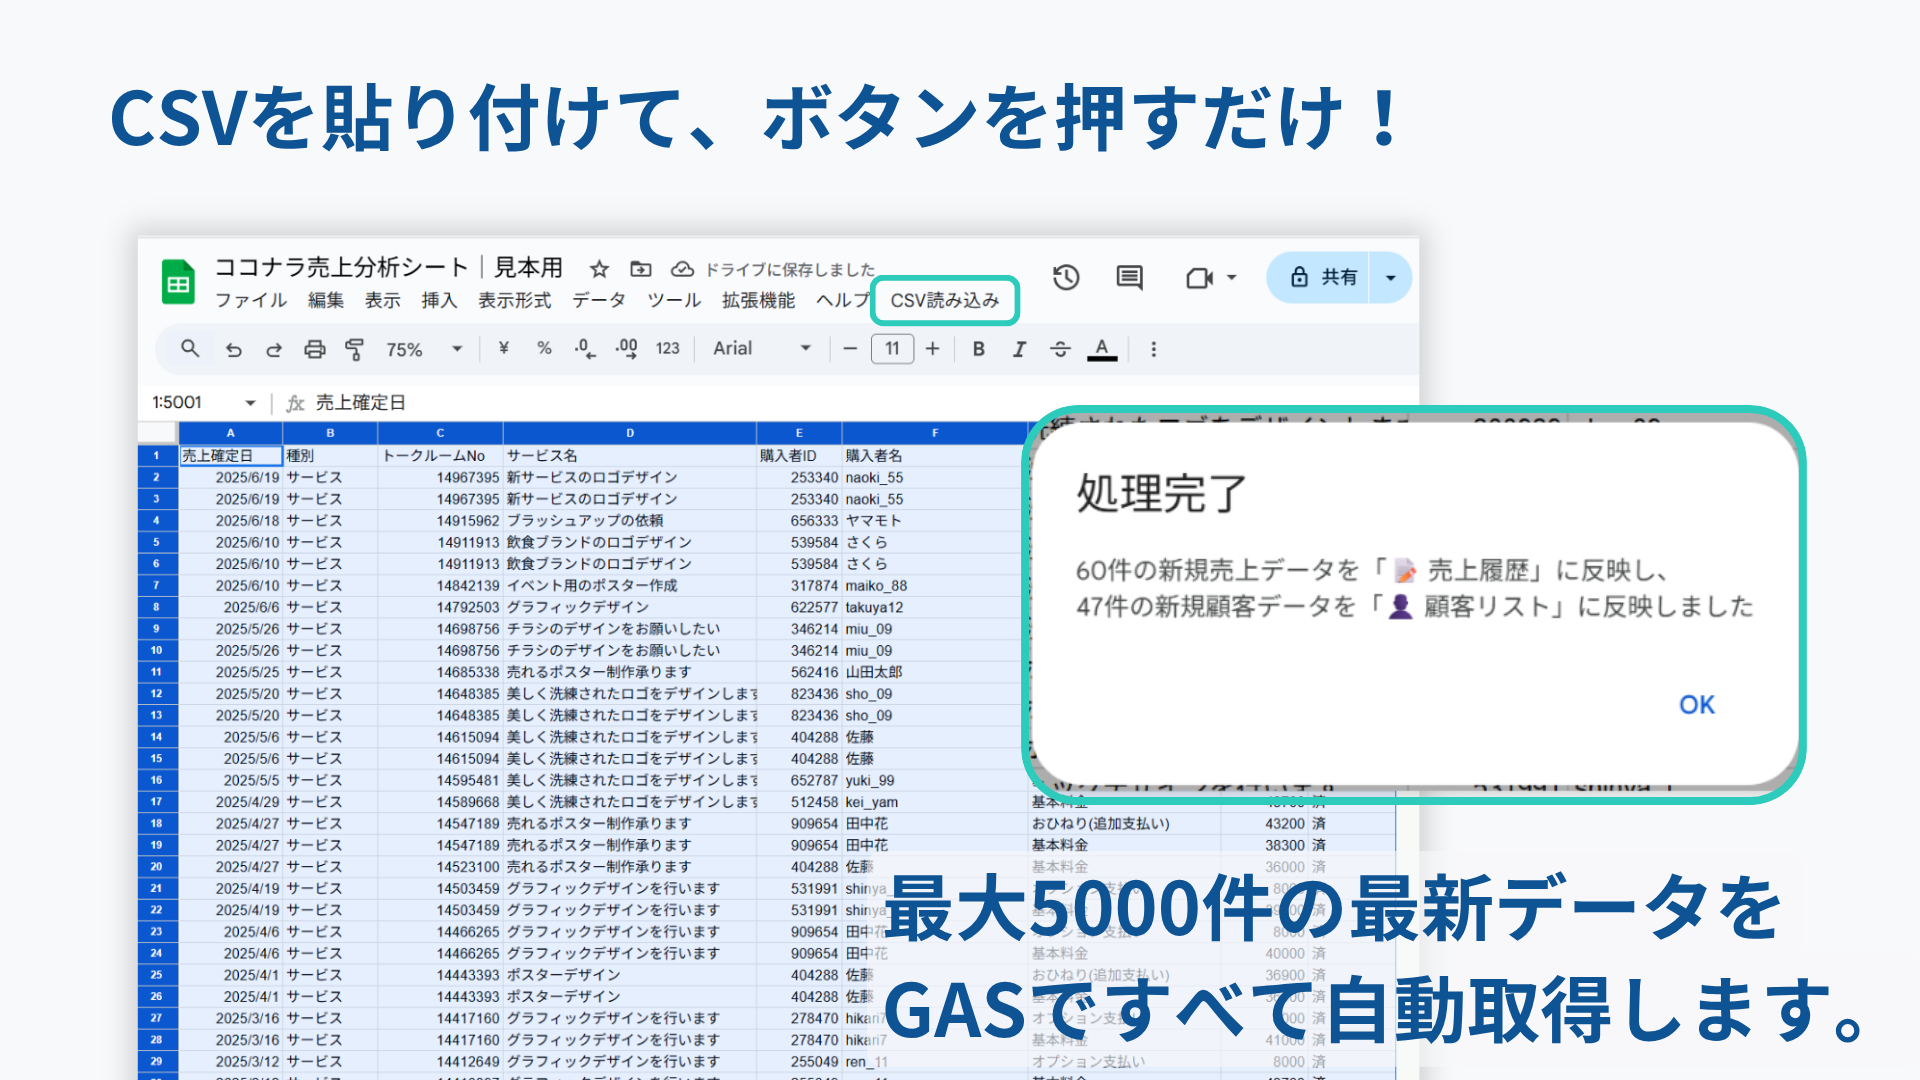Screen dimensions: 1920x1080
Task: Click the search magnifier in toolbar
Action: 190,349
